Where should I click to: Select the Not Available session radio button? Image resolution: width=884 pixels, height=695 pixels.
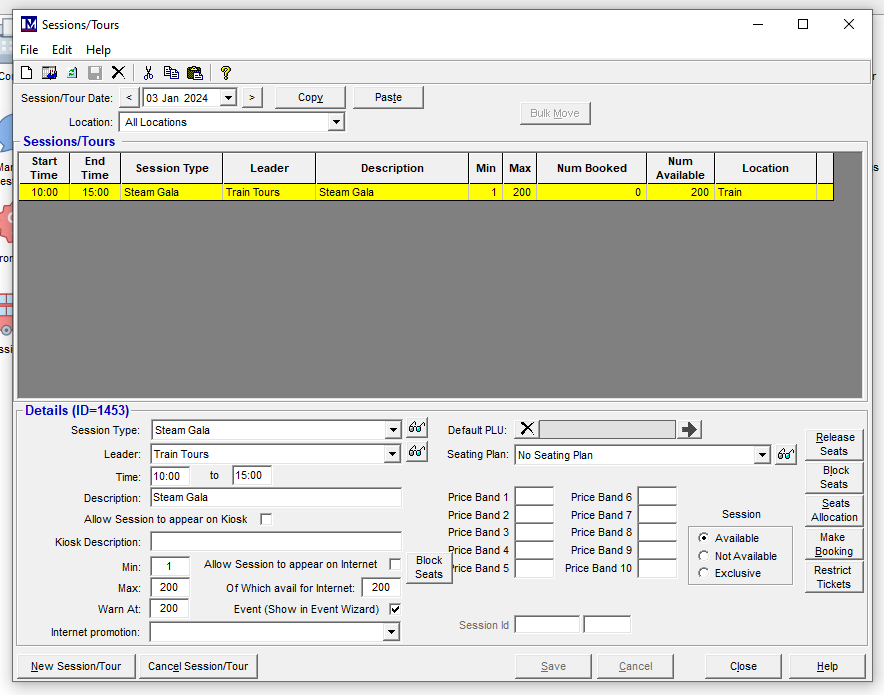coord(704,556)
